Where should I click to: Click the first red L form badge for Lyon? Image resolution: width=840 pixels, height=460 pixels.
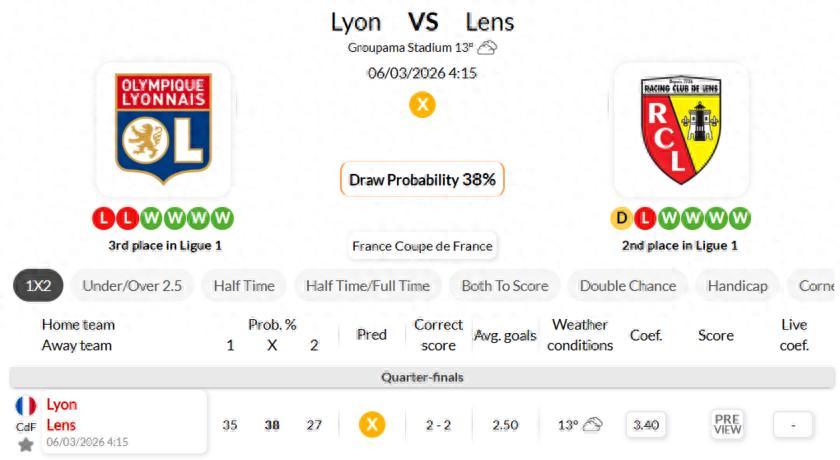pos(103,218)
